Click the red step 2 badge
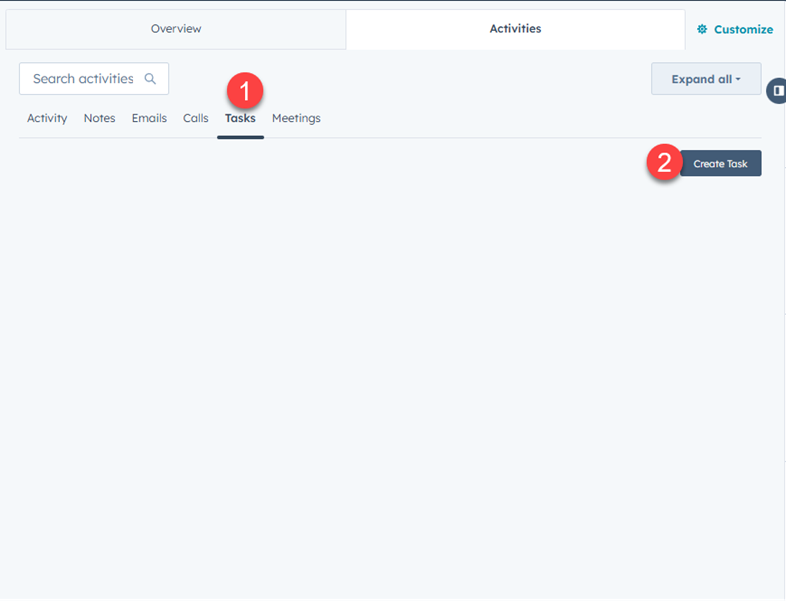Viewport: 786px width, 603px height. [x=664, y=163]
